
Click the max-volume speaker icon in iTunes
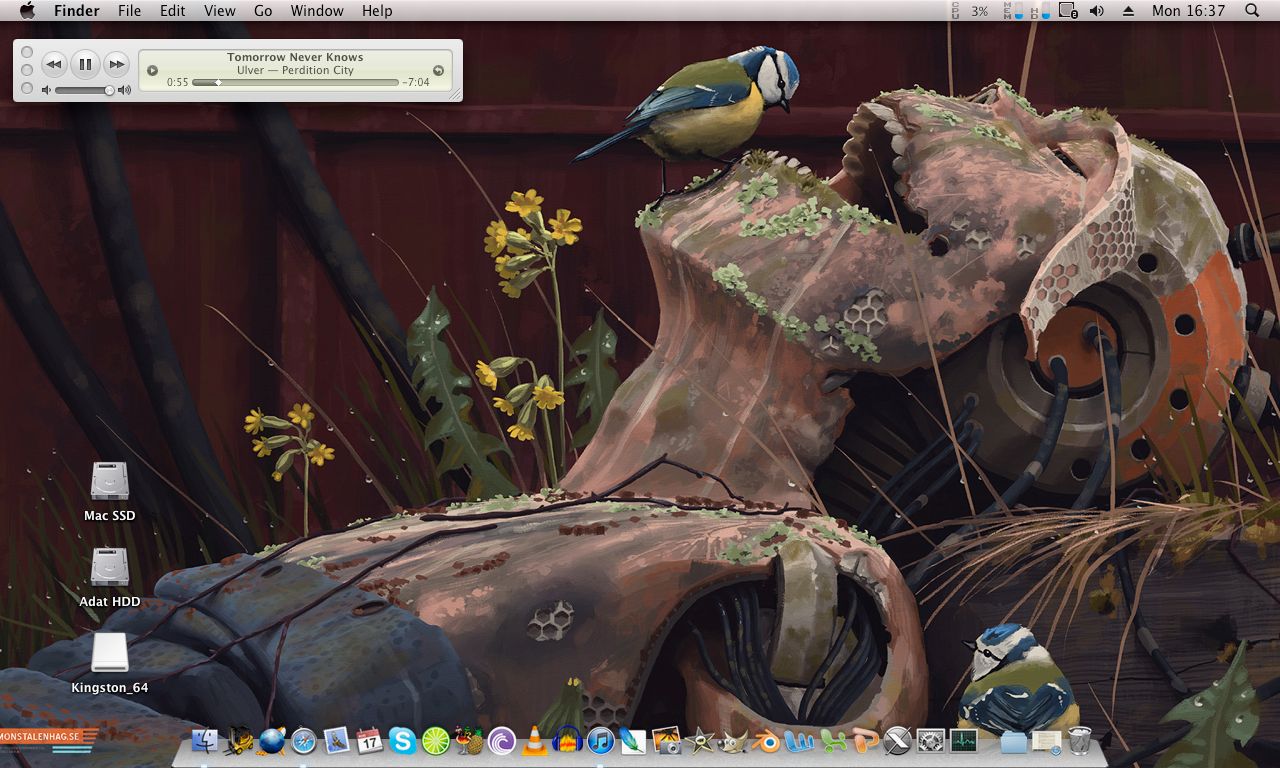click(125, 90)
